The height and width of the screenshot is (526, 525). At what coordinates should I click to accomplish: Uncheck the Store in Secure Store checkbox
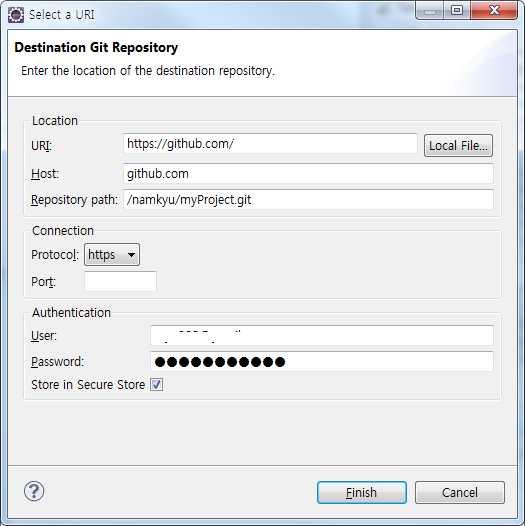pos(156,384)
